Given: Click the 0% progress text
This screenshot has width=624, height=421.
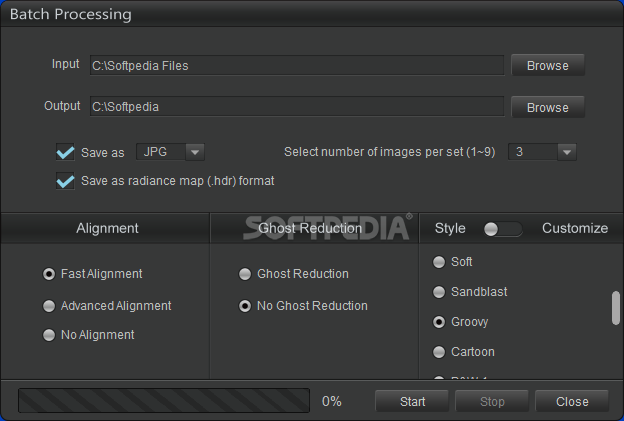Looking at the screenshot, I should point(332,401).
